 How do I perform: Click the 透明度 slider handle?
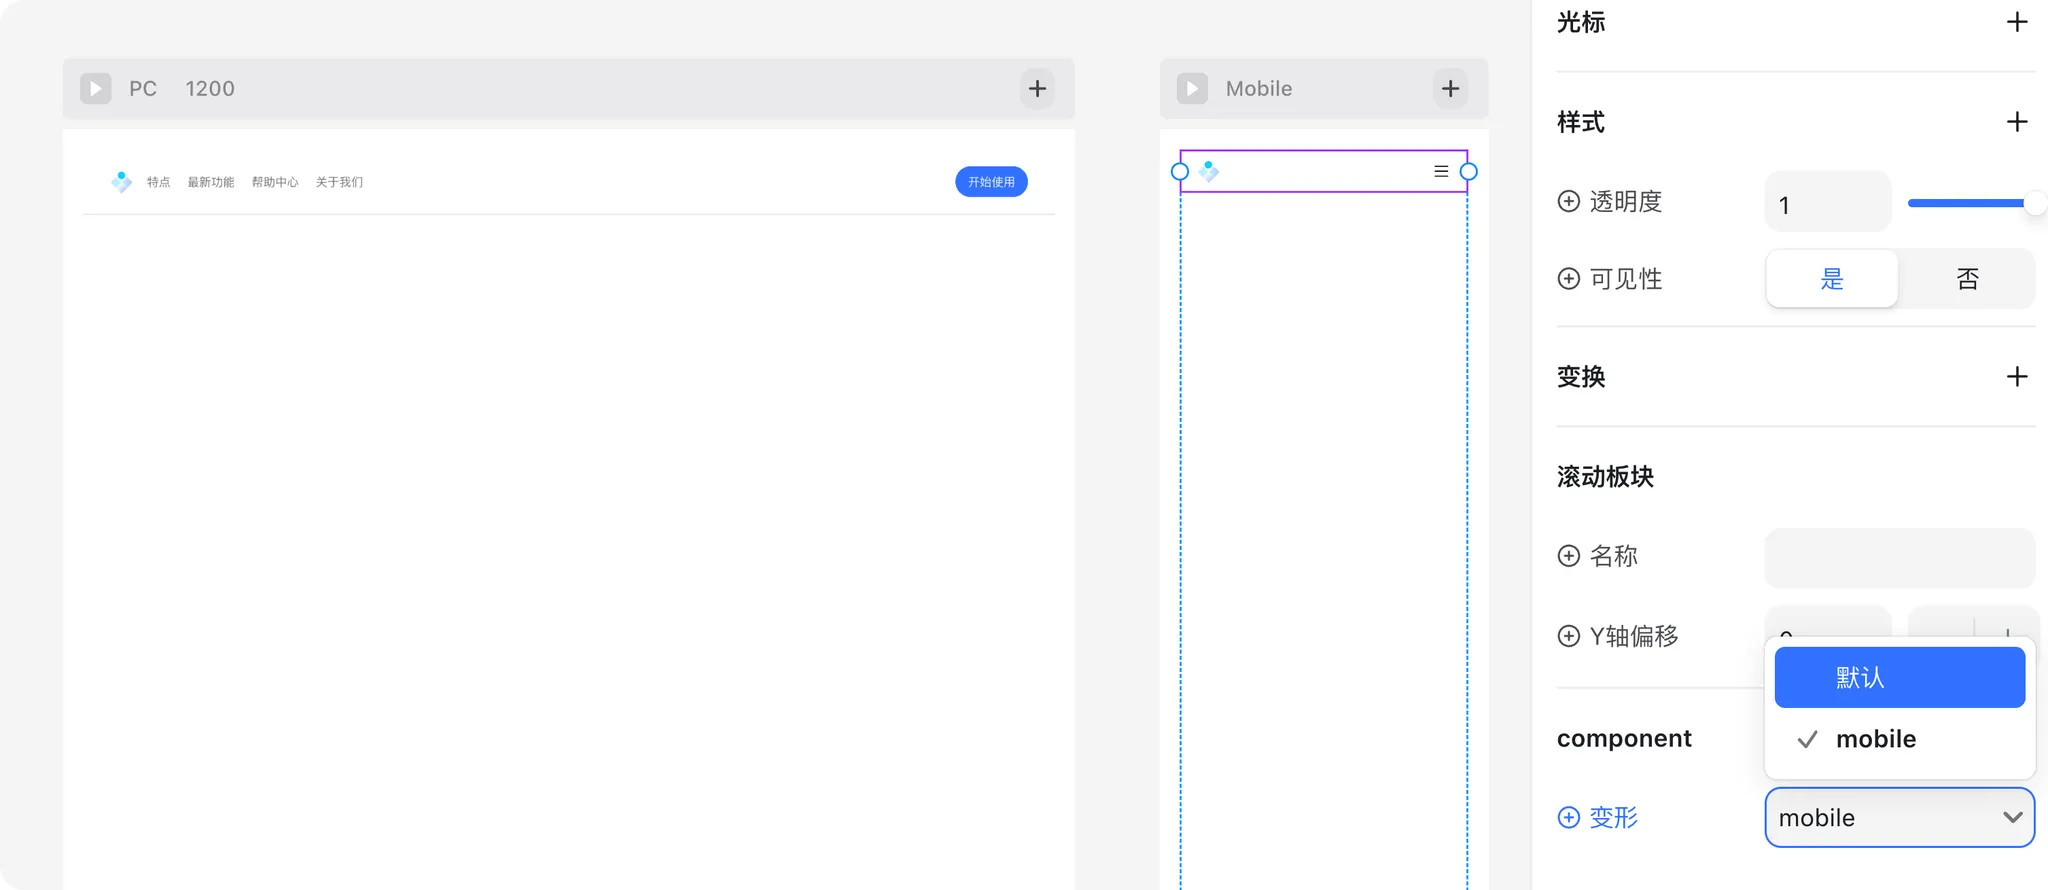coord(2035,203)
